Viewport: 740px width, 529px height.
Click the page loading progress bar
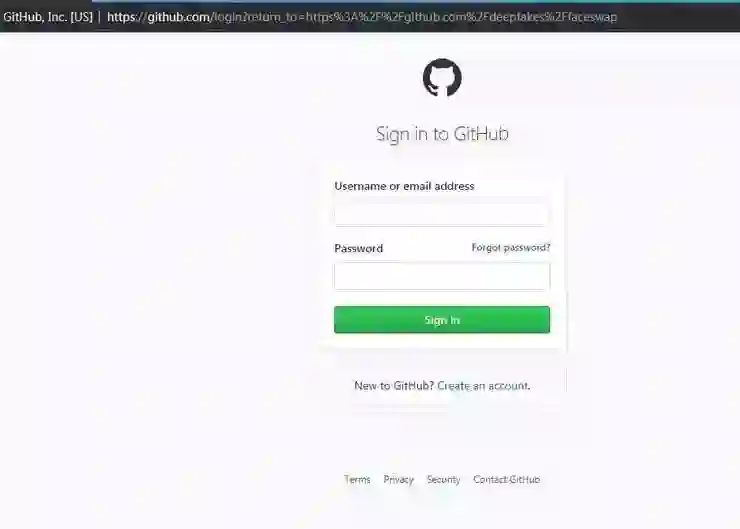coord(416,1)
